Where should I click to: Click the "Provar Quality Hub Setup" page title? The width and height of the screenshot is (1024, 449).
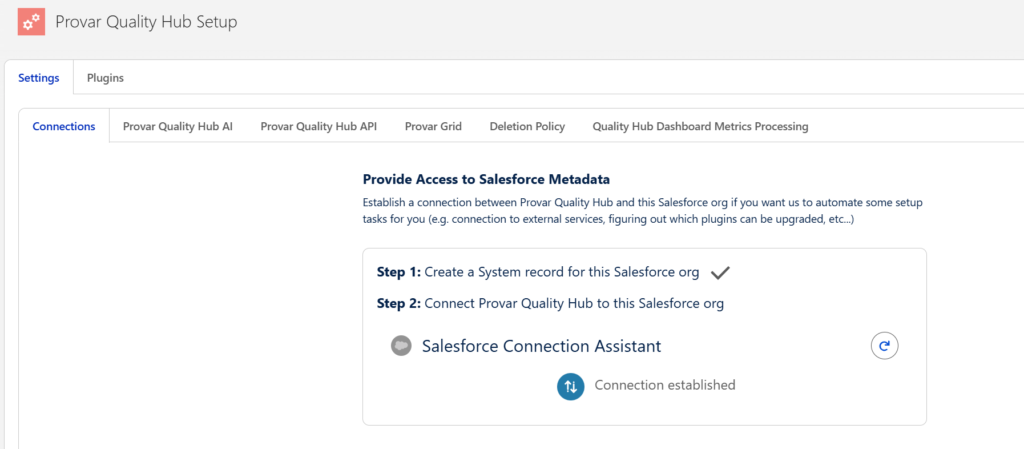[x=146, y=21]
